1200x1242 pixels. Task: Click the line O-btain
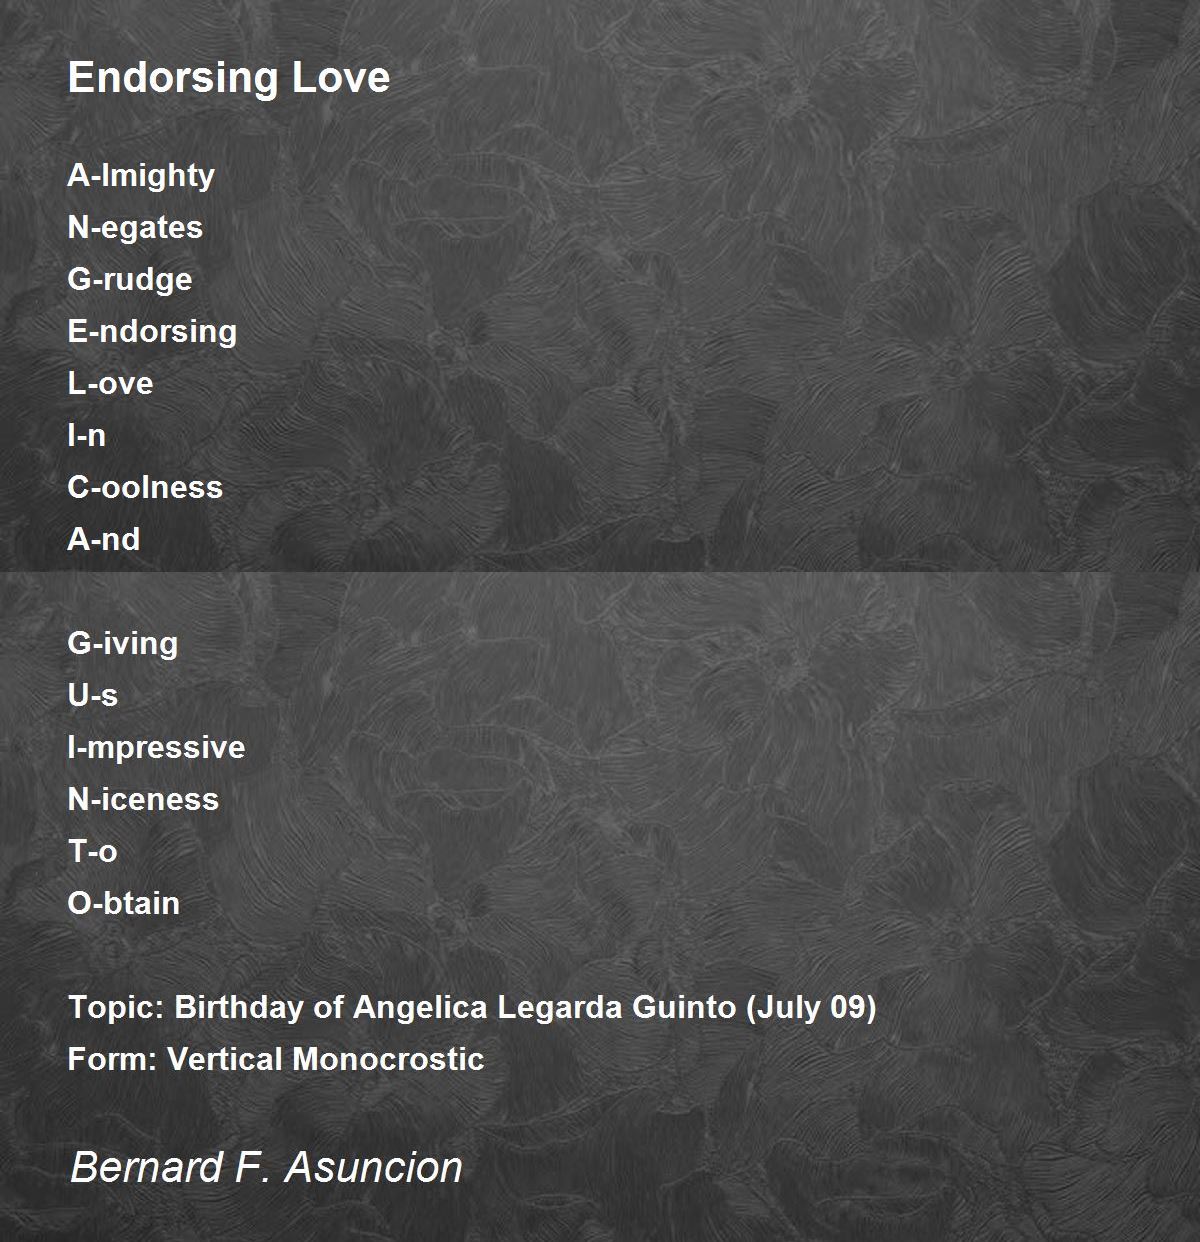[x=124, y=903]
